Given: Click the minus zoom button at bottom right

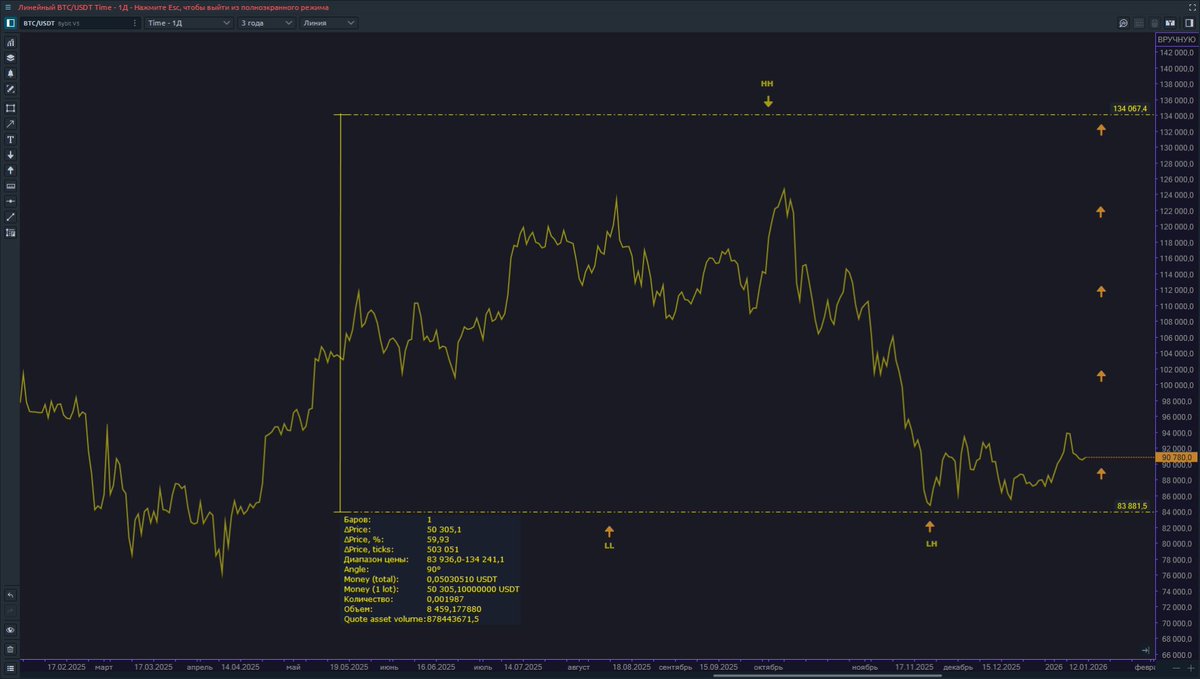Looking at the screenshot, I should pos(1176,667).
